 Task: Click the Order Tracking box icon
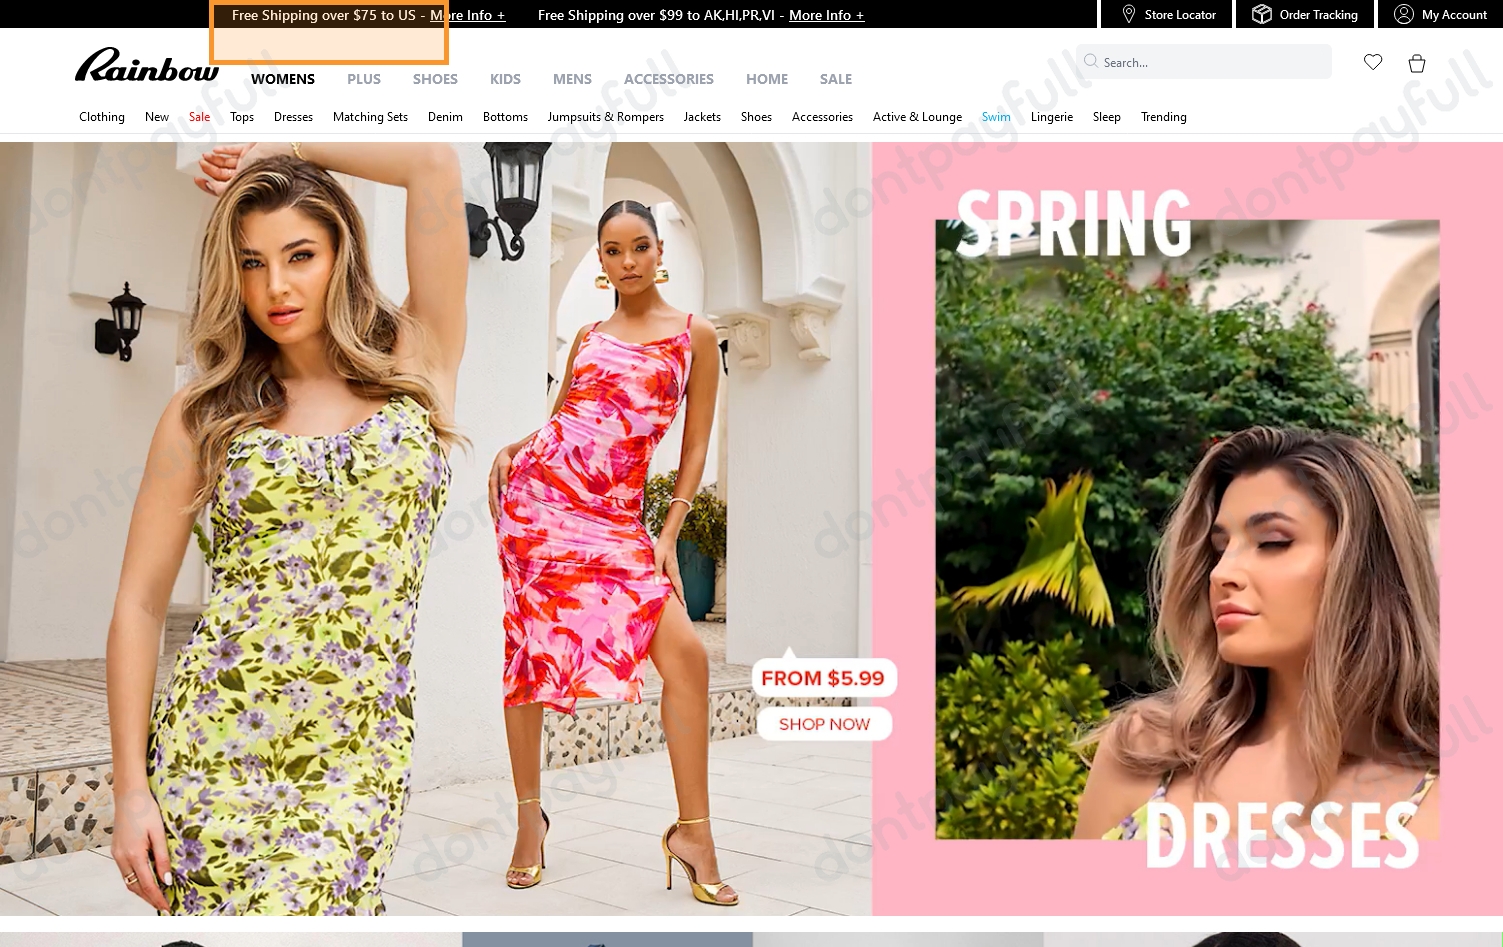(x=1262, y=14)
